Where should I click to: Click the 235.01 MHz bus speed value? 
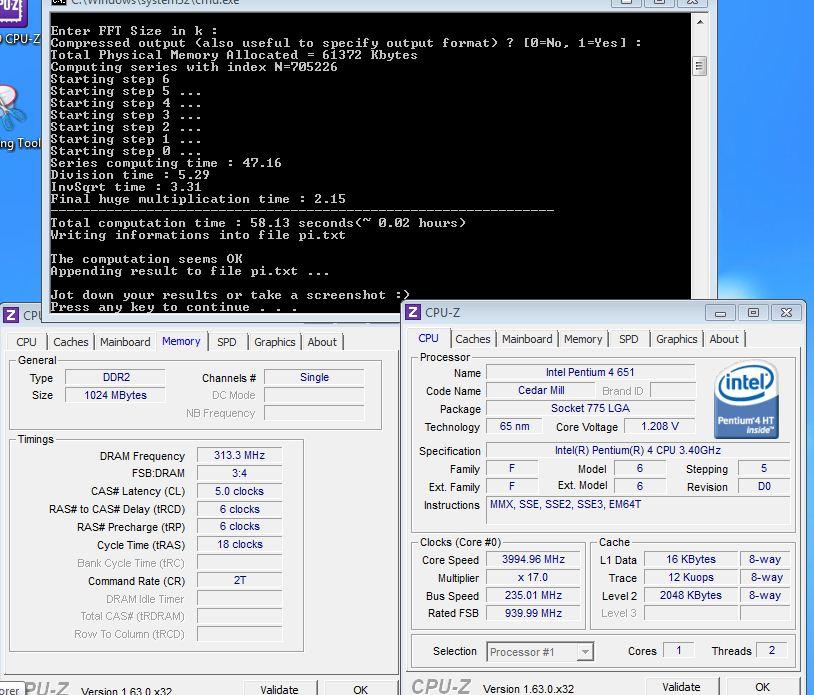[x=533, y=595]
